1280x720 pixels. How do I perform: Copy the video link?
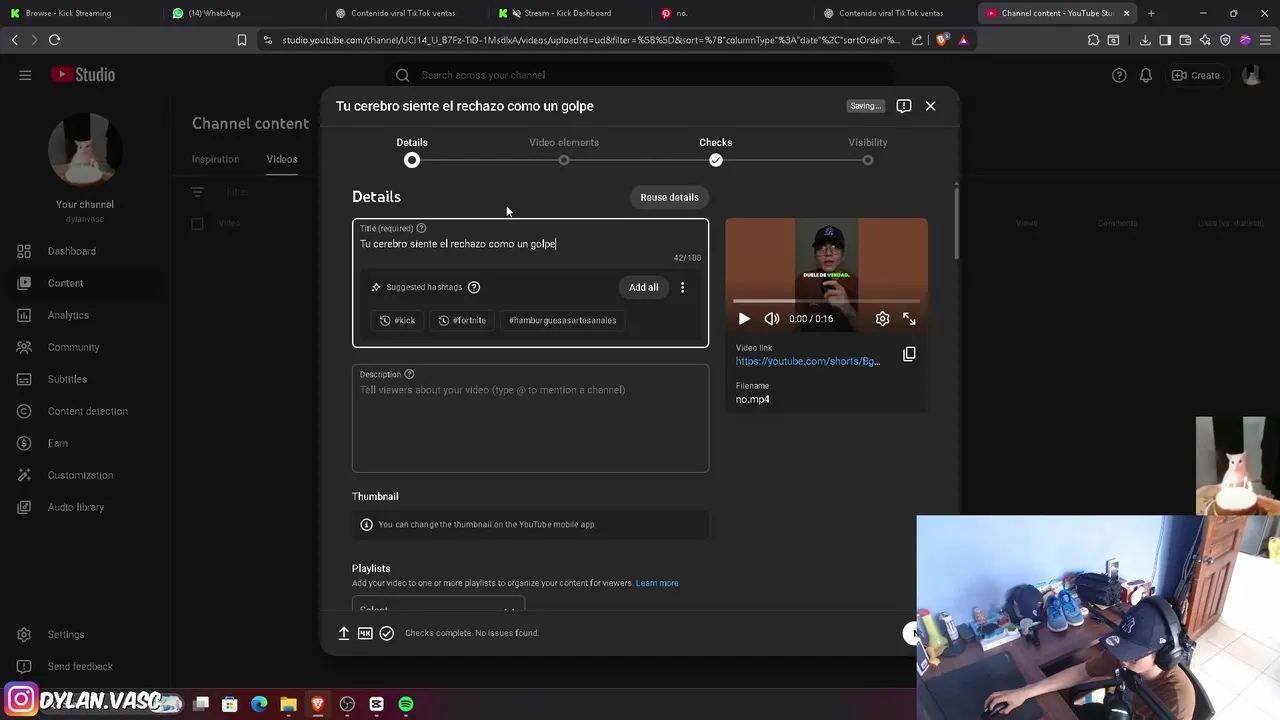tap(909, 354)
